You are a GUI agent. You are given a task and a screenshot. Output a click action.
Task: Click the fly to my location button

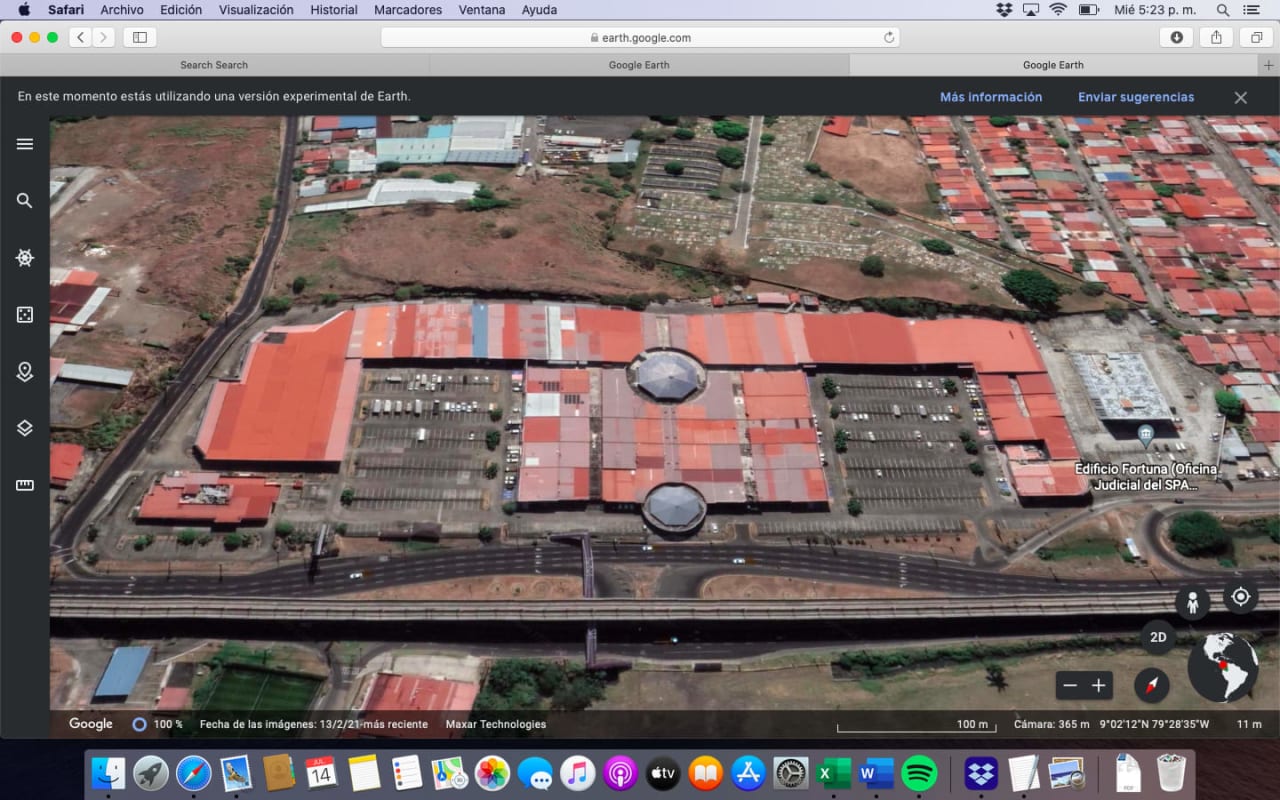pyautogui.click(x=1241, y=597)
